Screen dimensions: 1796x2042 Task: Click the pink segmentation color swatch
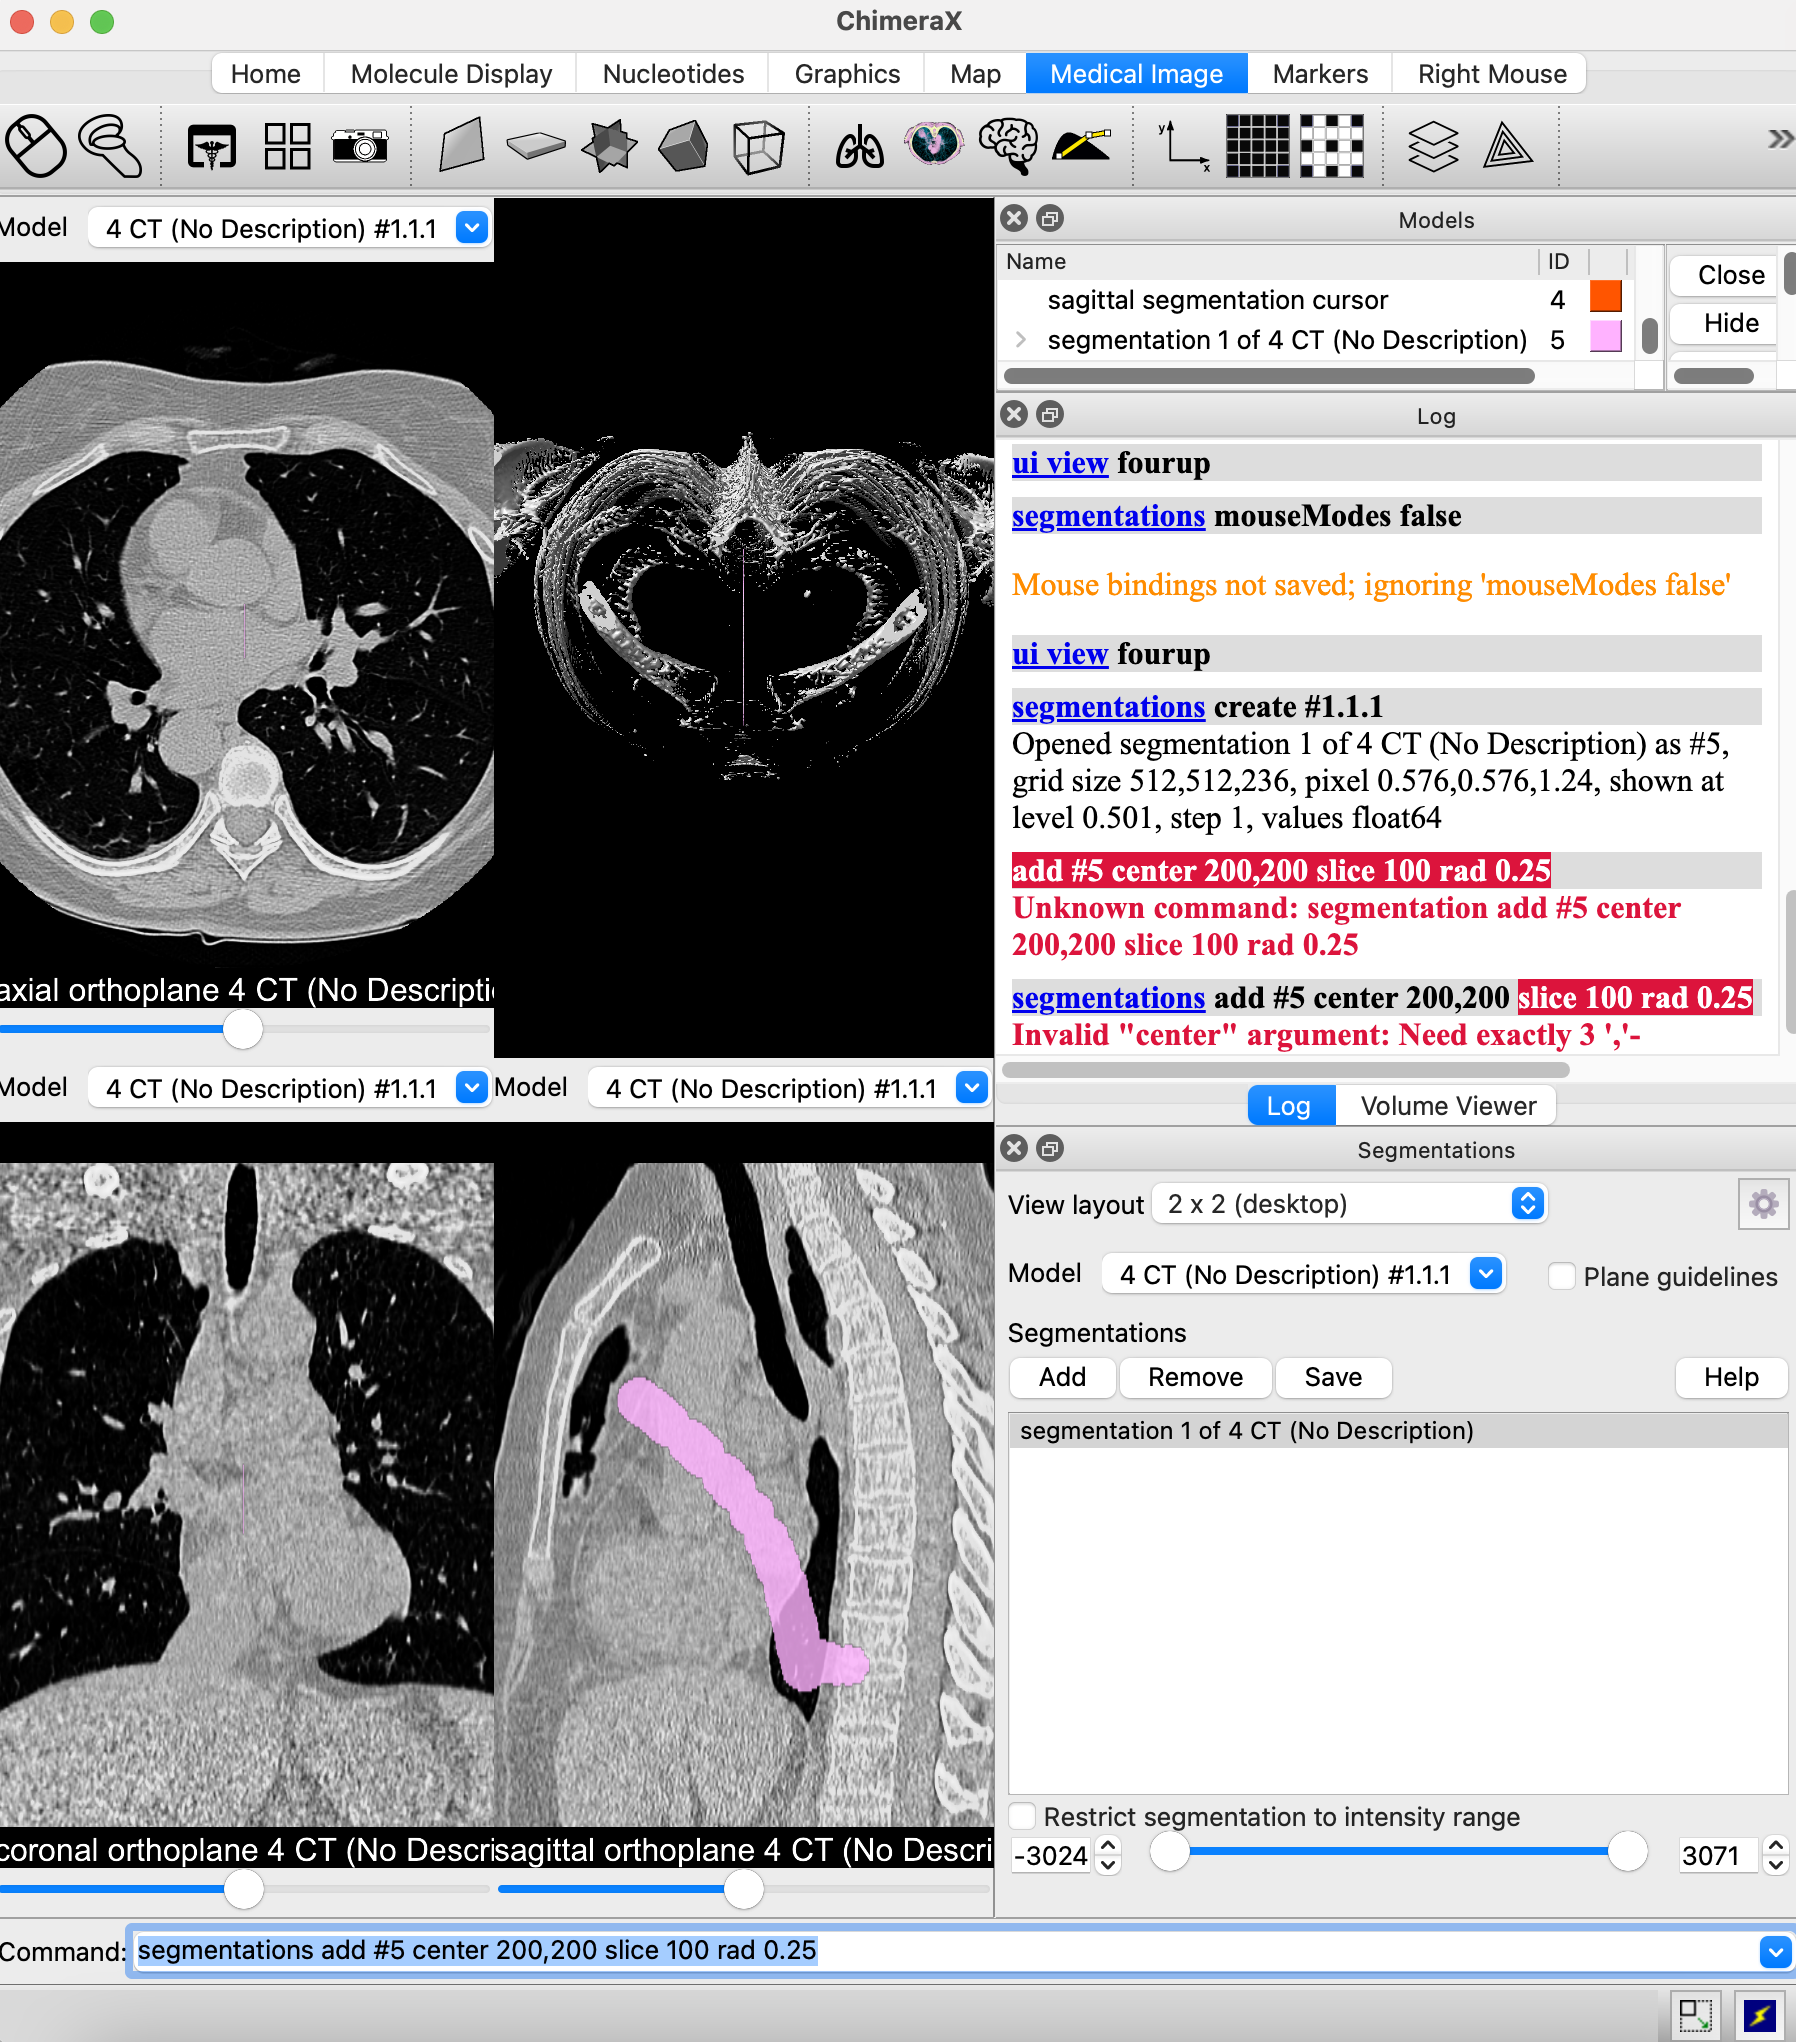1605,338
